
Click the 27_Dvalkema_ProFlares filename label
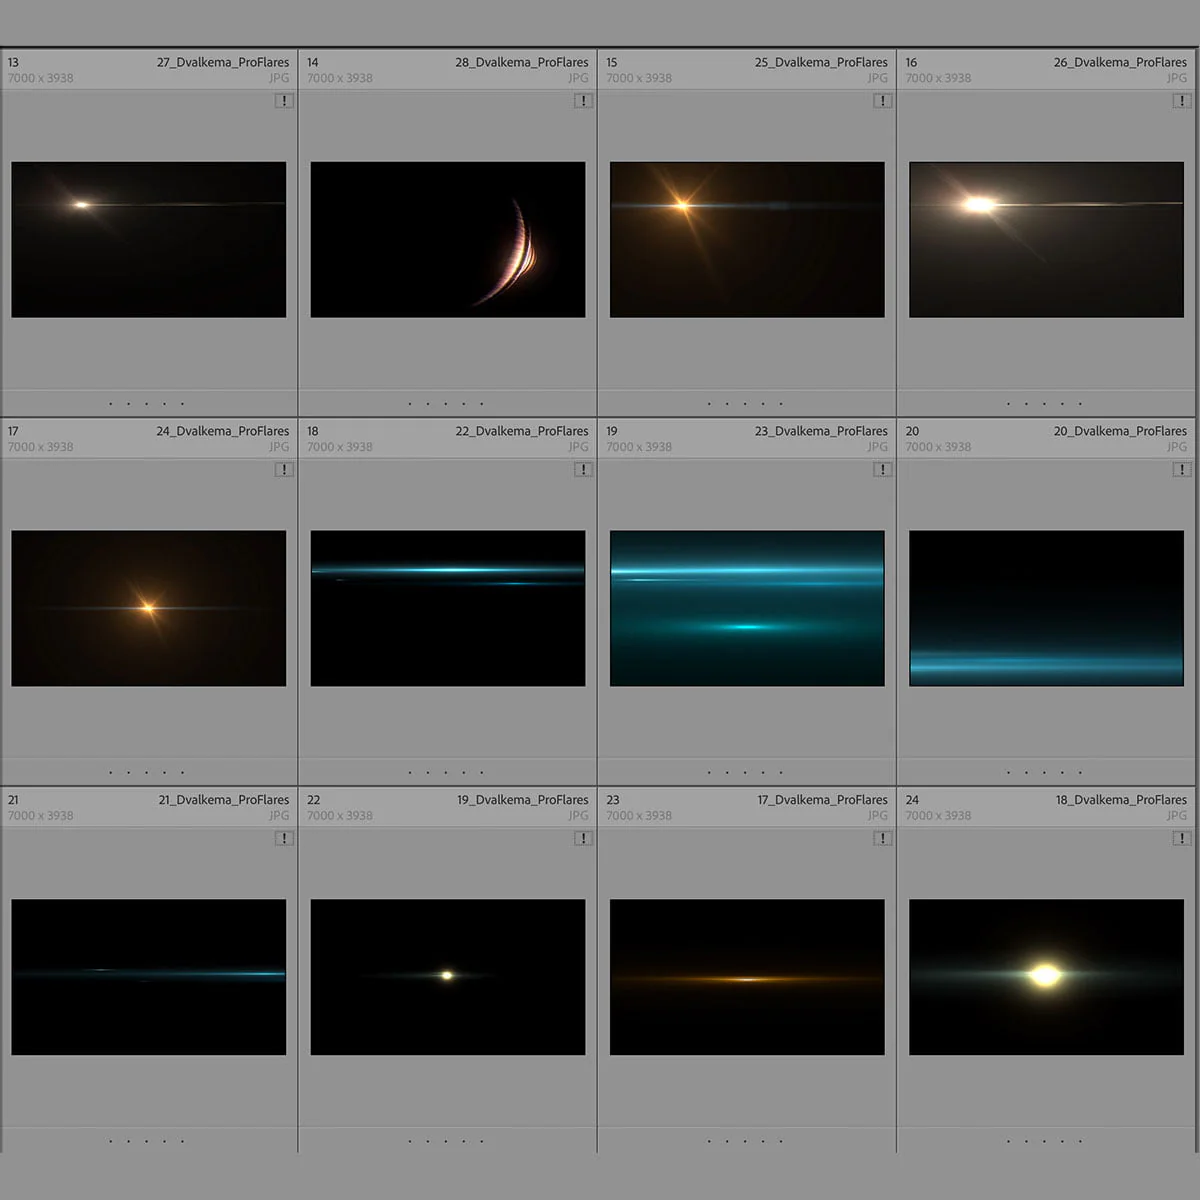[222, 62]
